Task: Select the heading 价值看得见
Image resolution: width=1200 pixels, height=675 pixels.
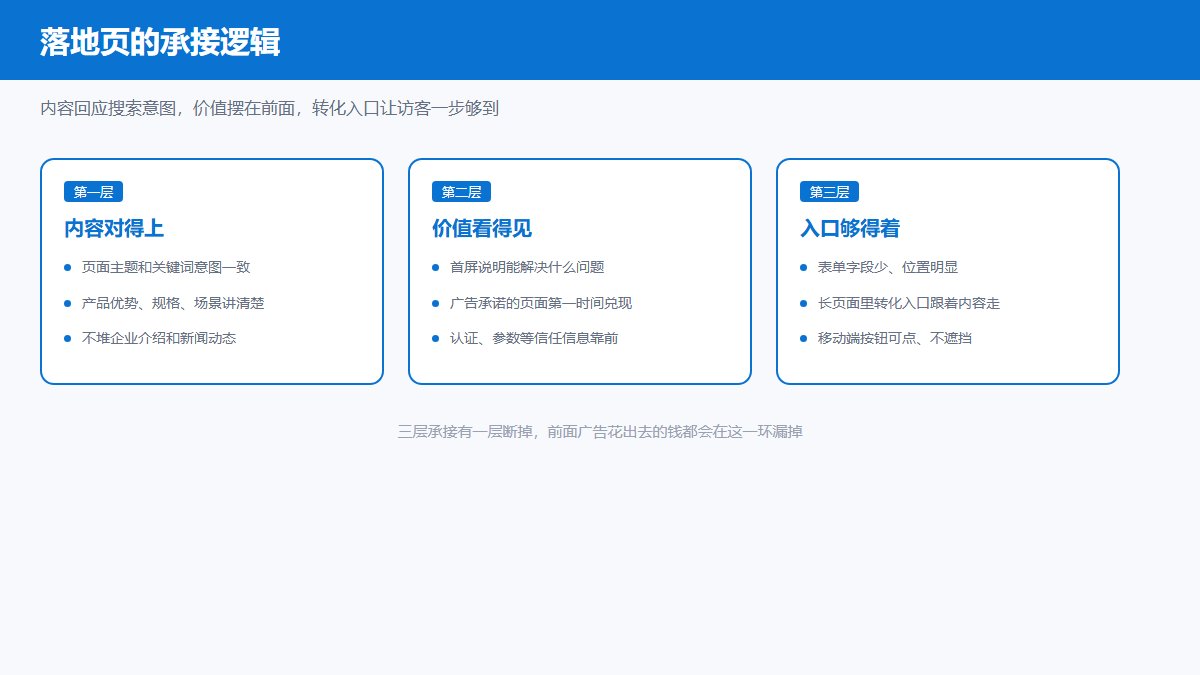Action: coord(482,228)
